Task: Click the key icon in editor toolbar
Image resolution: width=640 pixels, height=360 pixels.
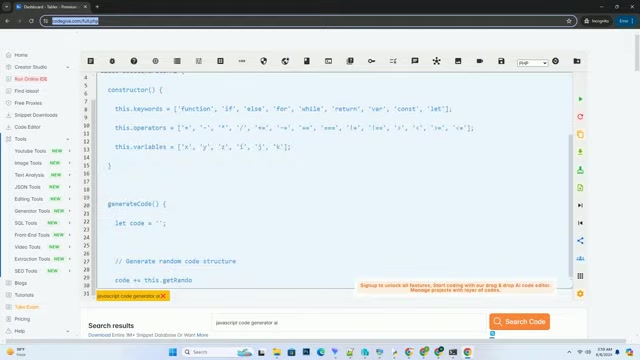Action: click(371, 61)
